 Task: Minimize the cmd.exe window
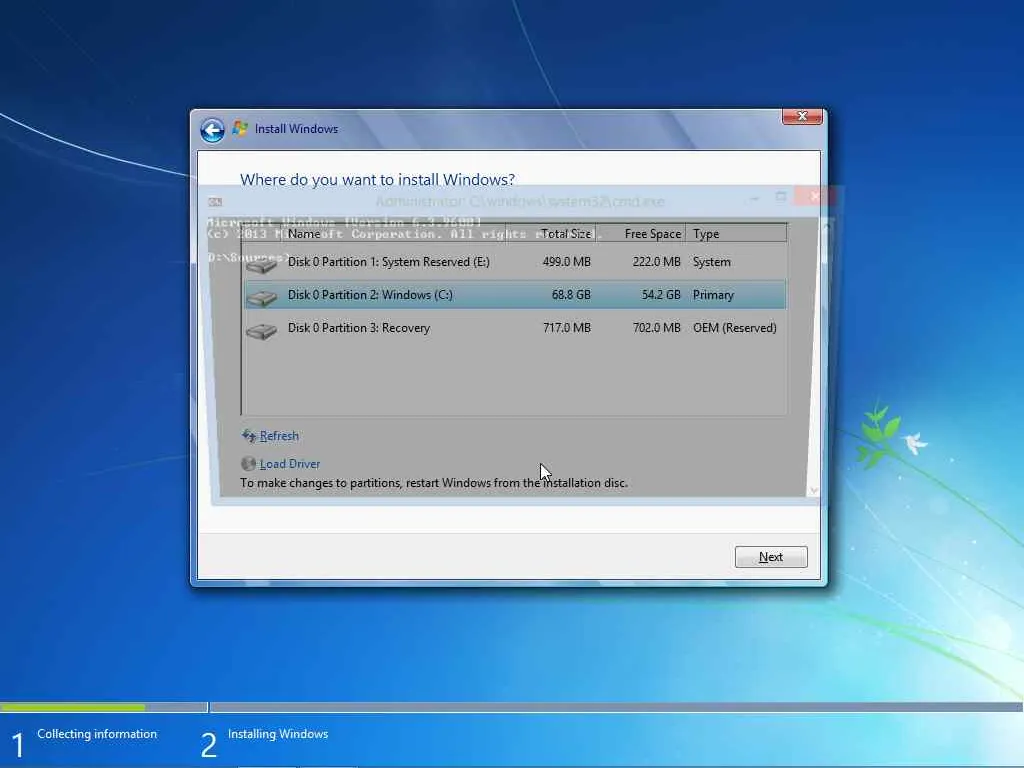click(755, 197)
